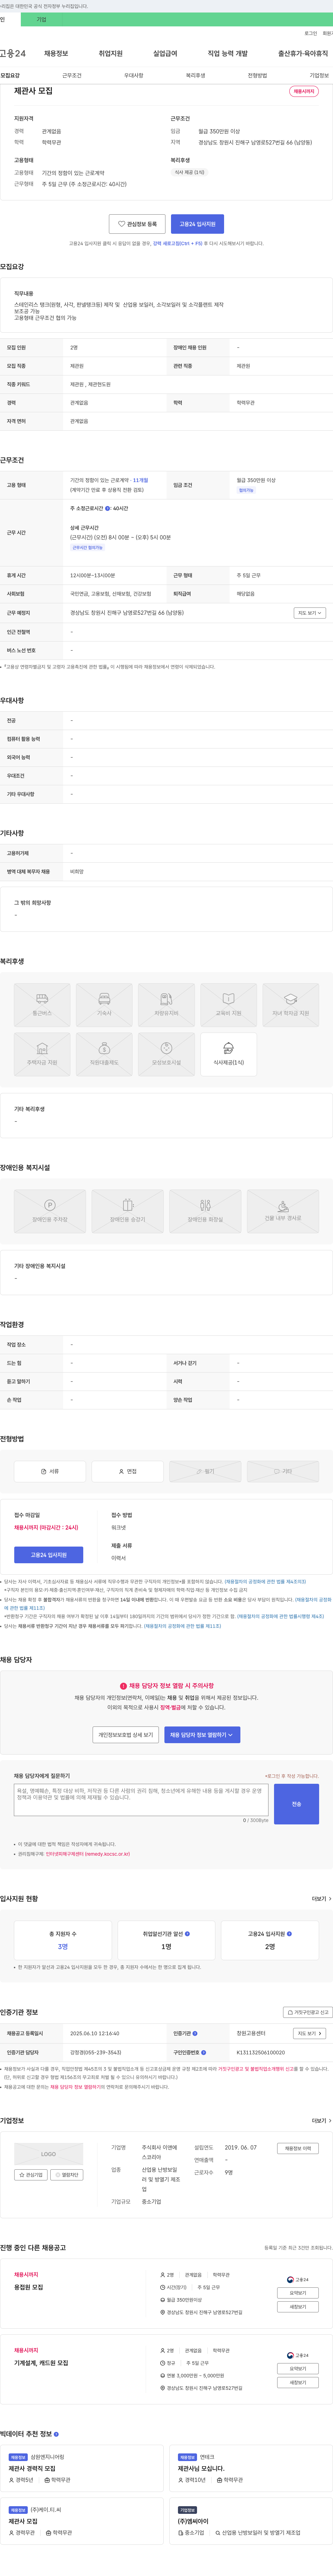Image resolution: width=333 pixels, height=2576 pixels.
Task: Jump to the 기업정보 section tab
Action: [x=319, y=75]
